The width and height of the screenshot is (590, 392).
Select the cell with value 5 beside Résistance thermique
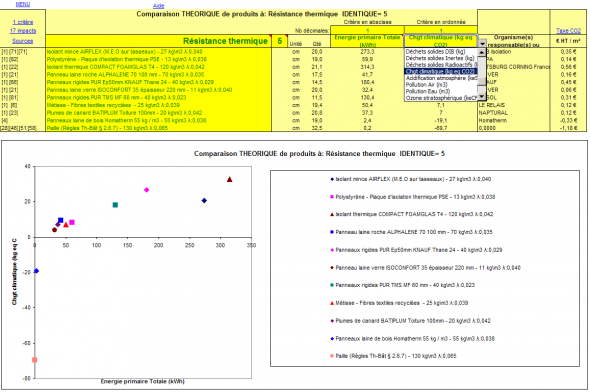point(280,41)
